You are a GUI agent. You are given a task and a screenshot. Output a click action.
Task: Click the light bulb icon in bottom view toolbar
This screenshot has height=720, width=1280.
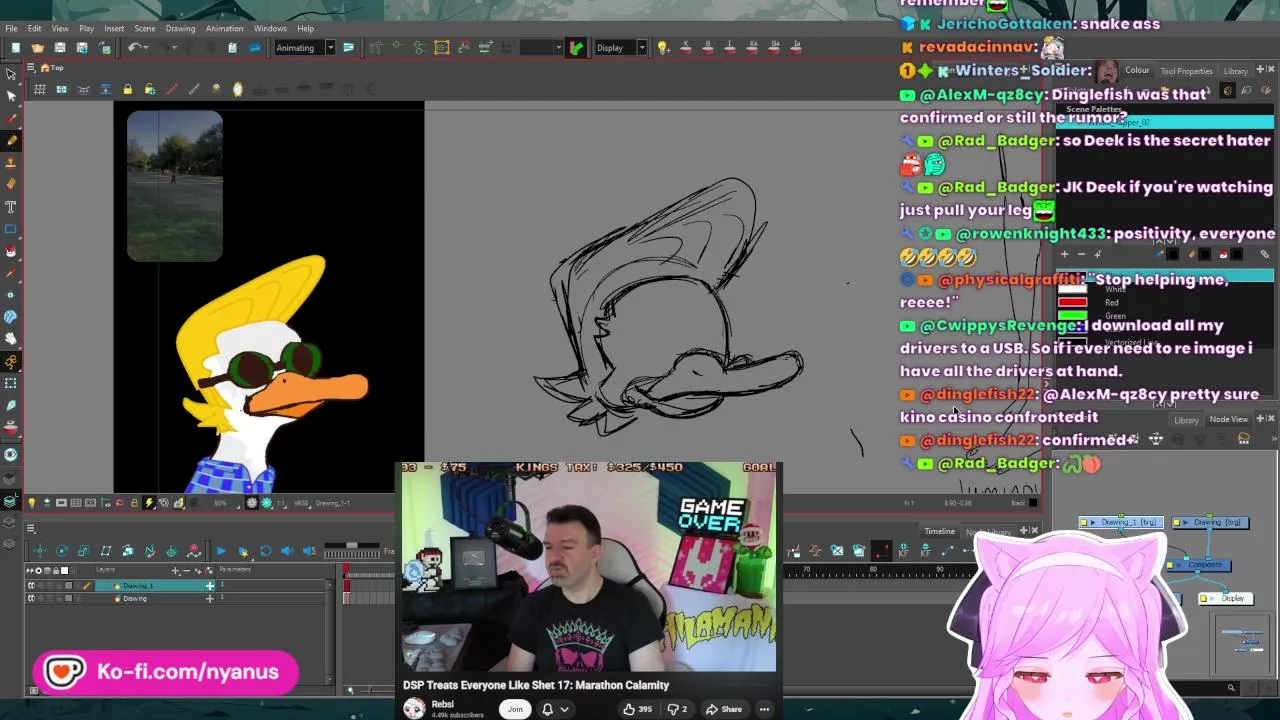click(31, 503)
